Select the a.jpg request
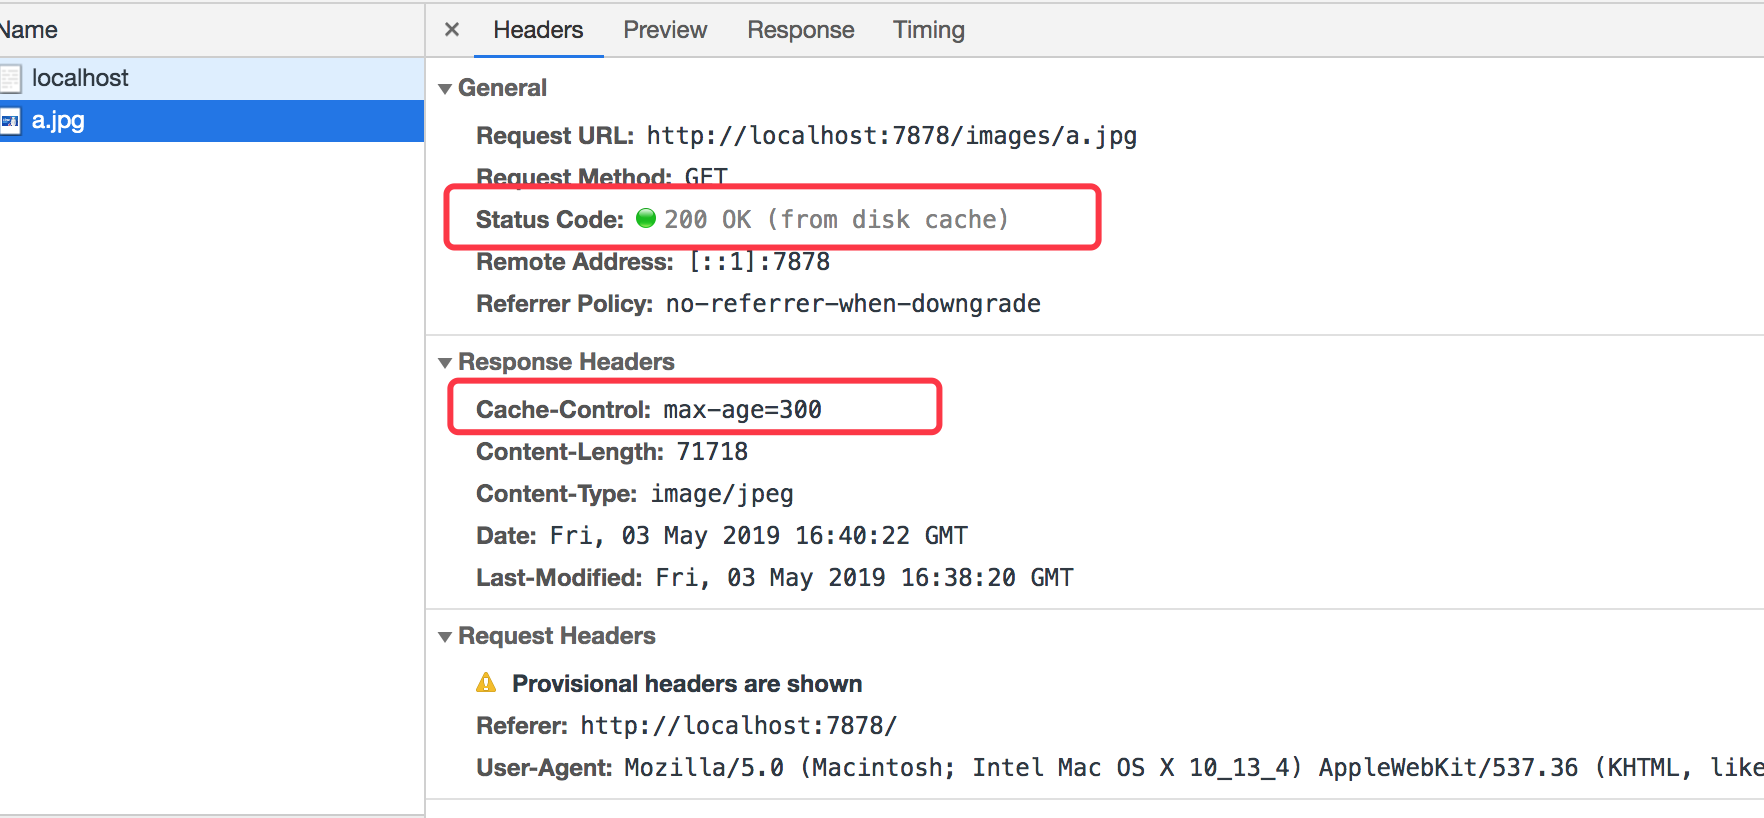The image size is (1764, 818). pos(58,121)
